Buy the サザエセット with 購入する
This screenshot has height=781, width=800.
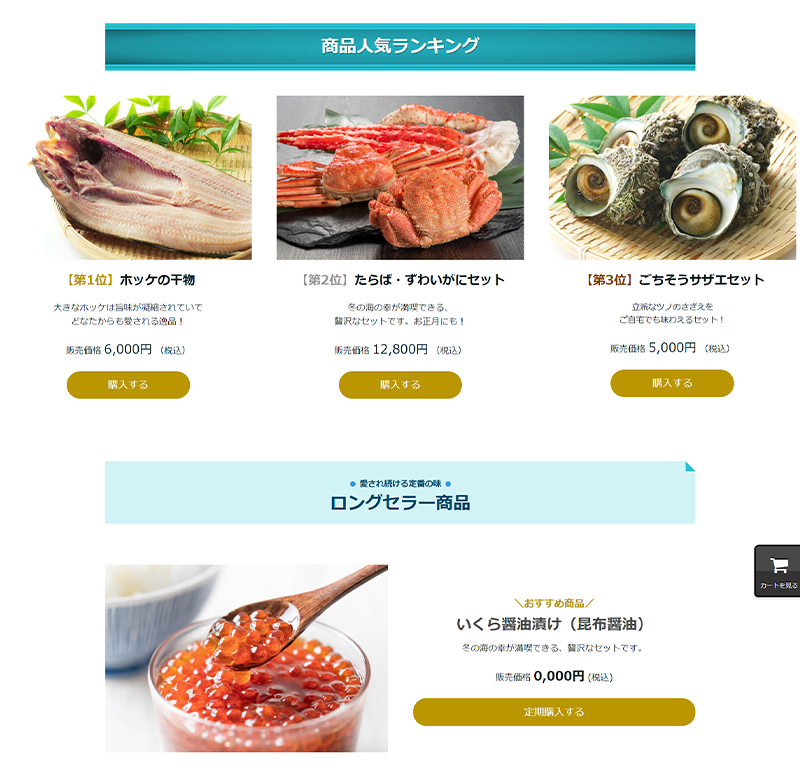point(672,383)
